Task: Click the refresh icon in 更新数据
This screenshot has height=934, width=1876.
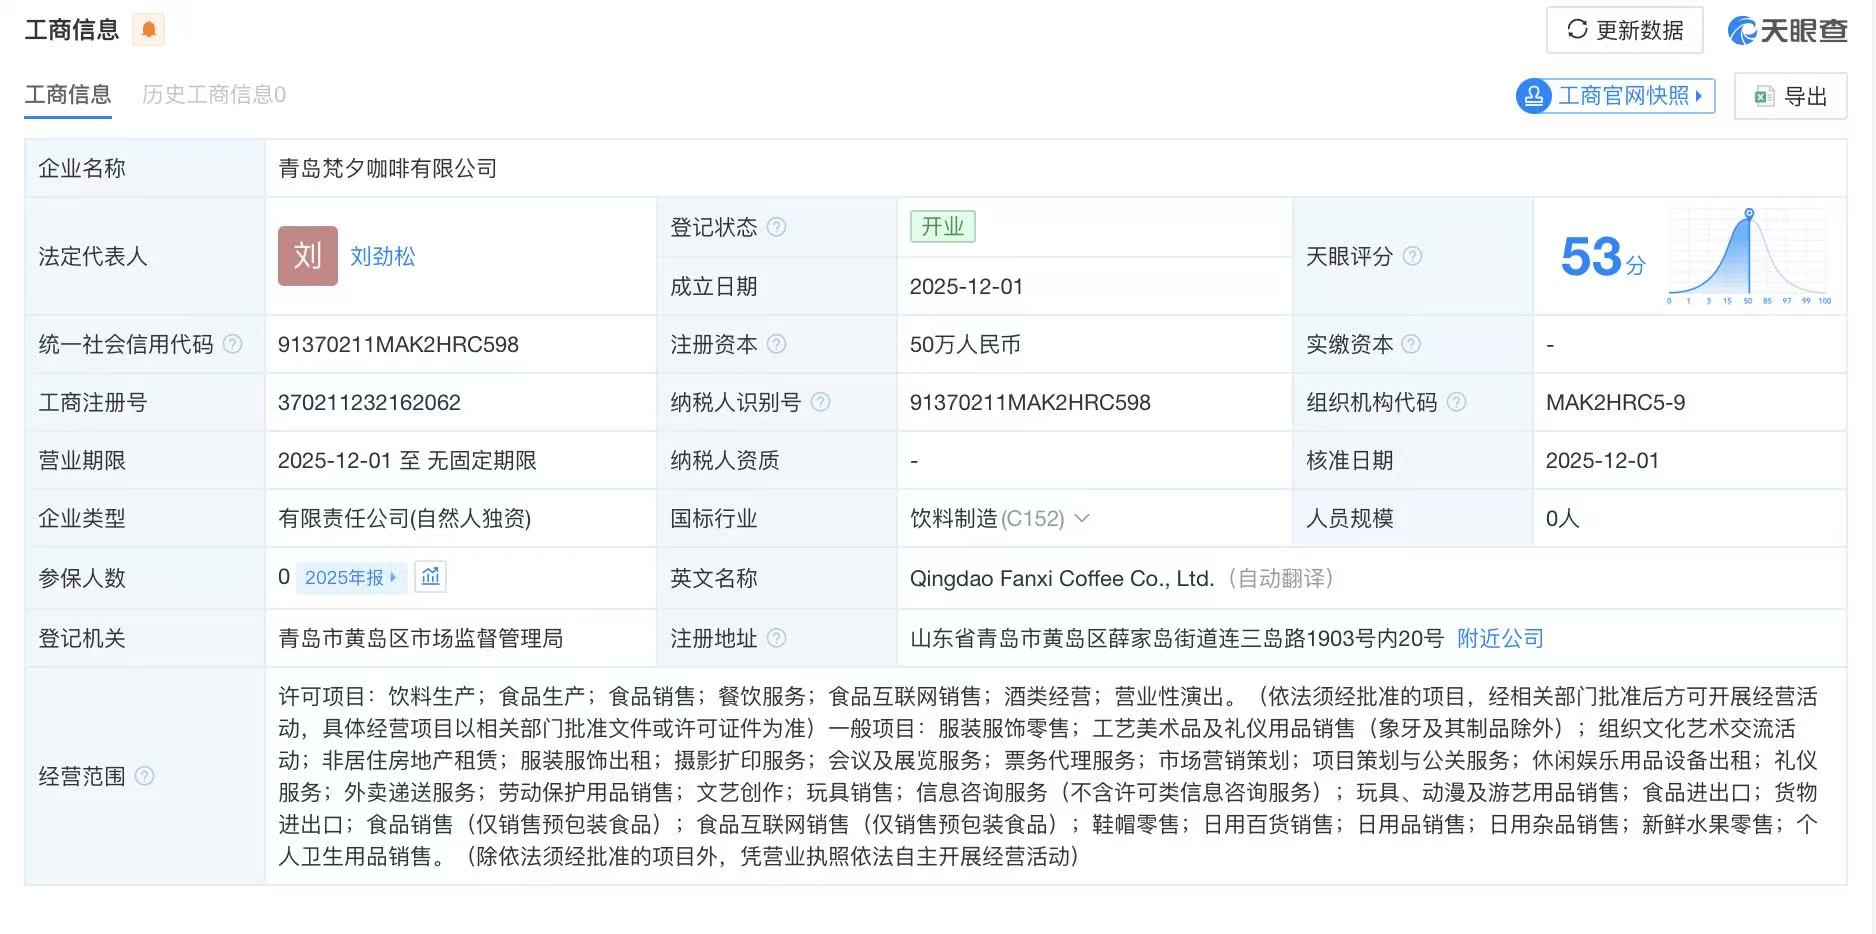Action: [1577, 30]
